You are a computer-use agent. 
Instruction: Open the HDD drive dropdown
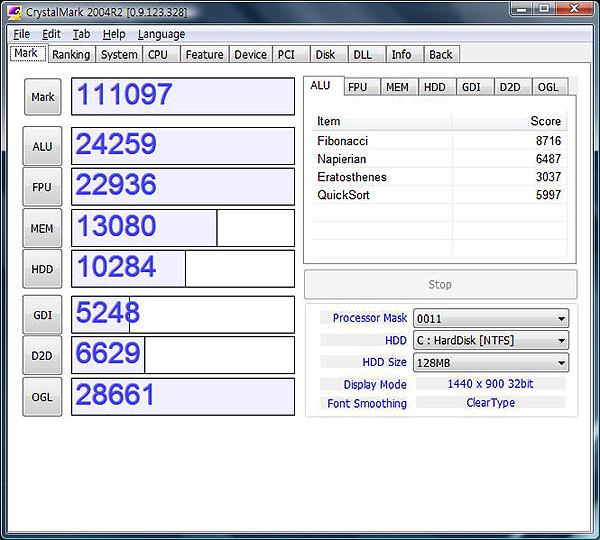[x=491, y=340]
